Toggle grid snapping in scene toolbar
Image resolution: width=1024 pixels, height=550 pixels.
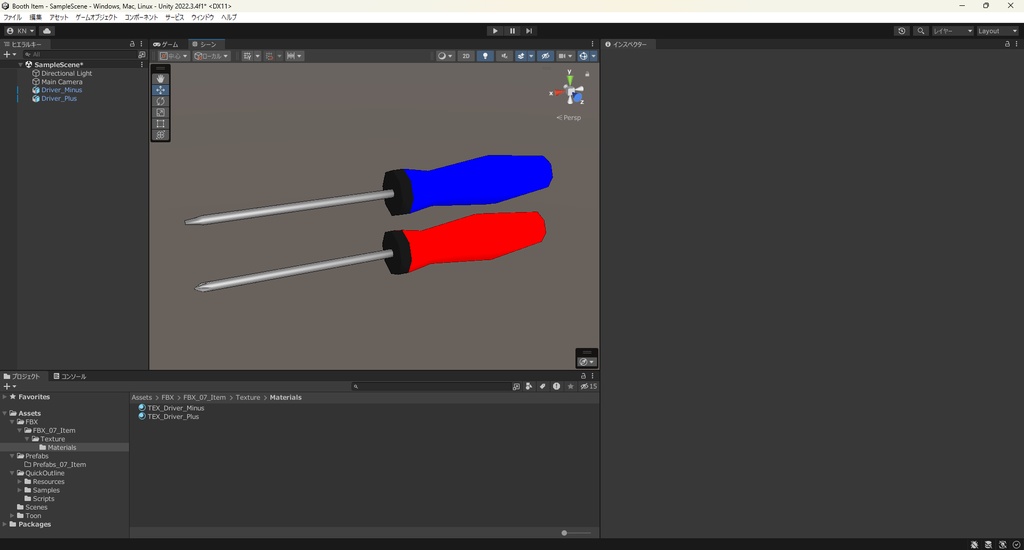click(269, 56)
